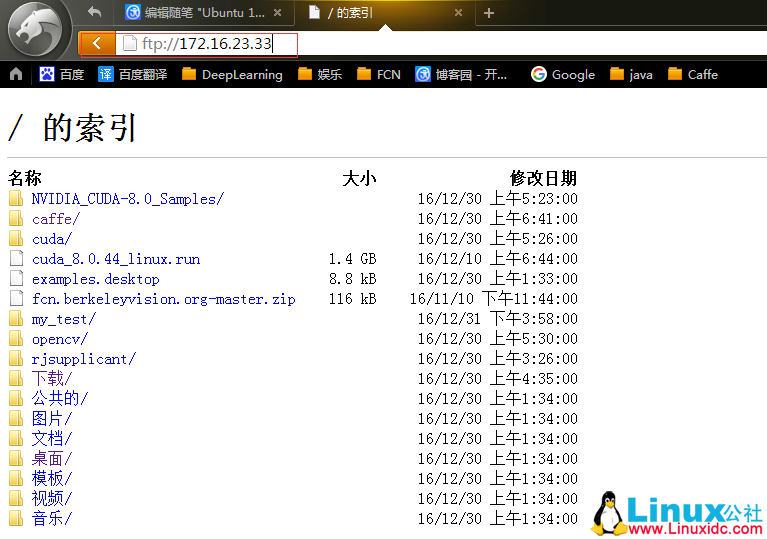Click the / 的索引 page heading
Image resolution: width=767 pixels, height=539 pixels.
click(x=72, y=128)
